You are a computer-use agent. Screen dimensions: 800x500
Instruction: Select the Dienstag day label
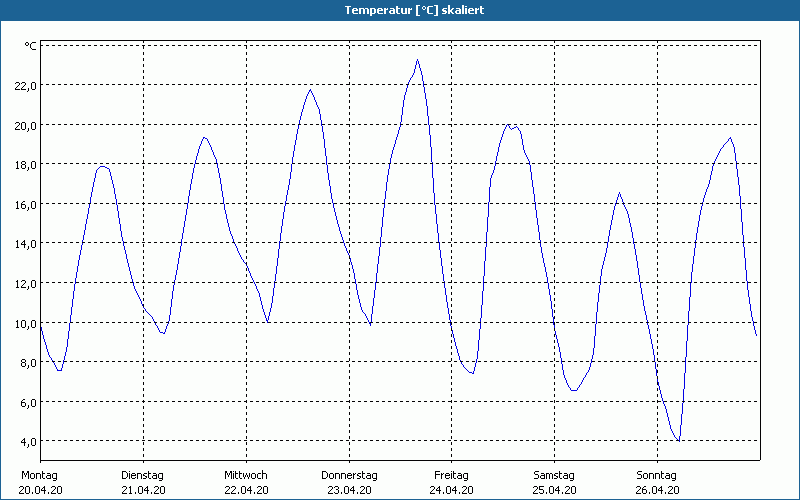coord(142,475)
